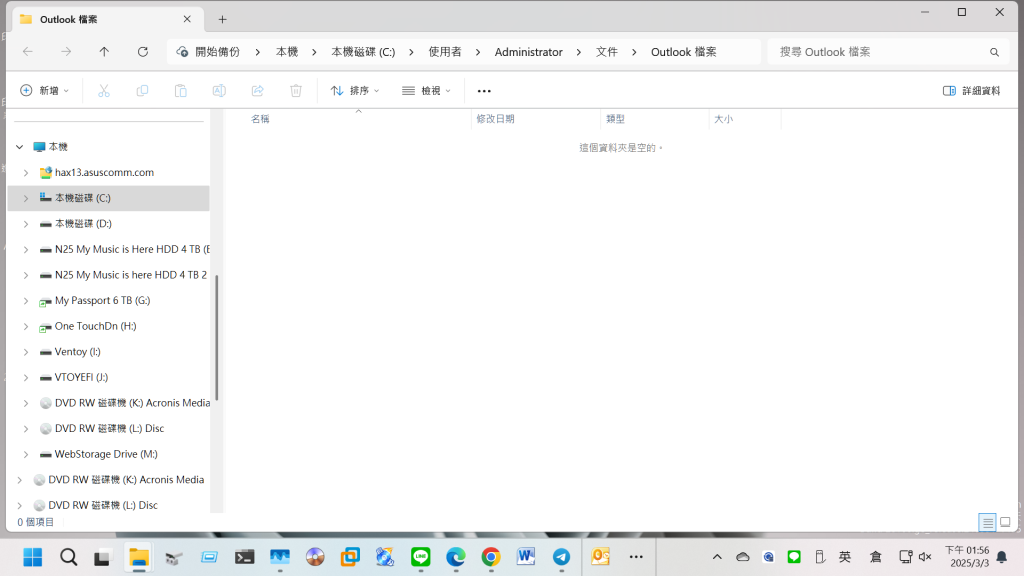Open the See more (...) toolbar menu
Image resolution: width=1024 pixels, height=576 pixels.
click(x=484, y=91)
